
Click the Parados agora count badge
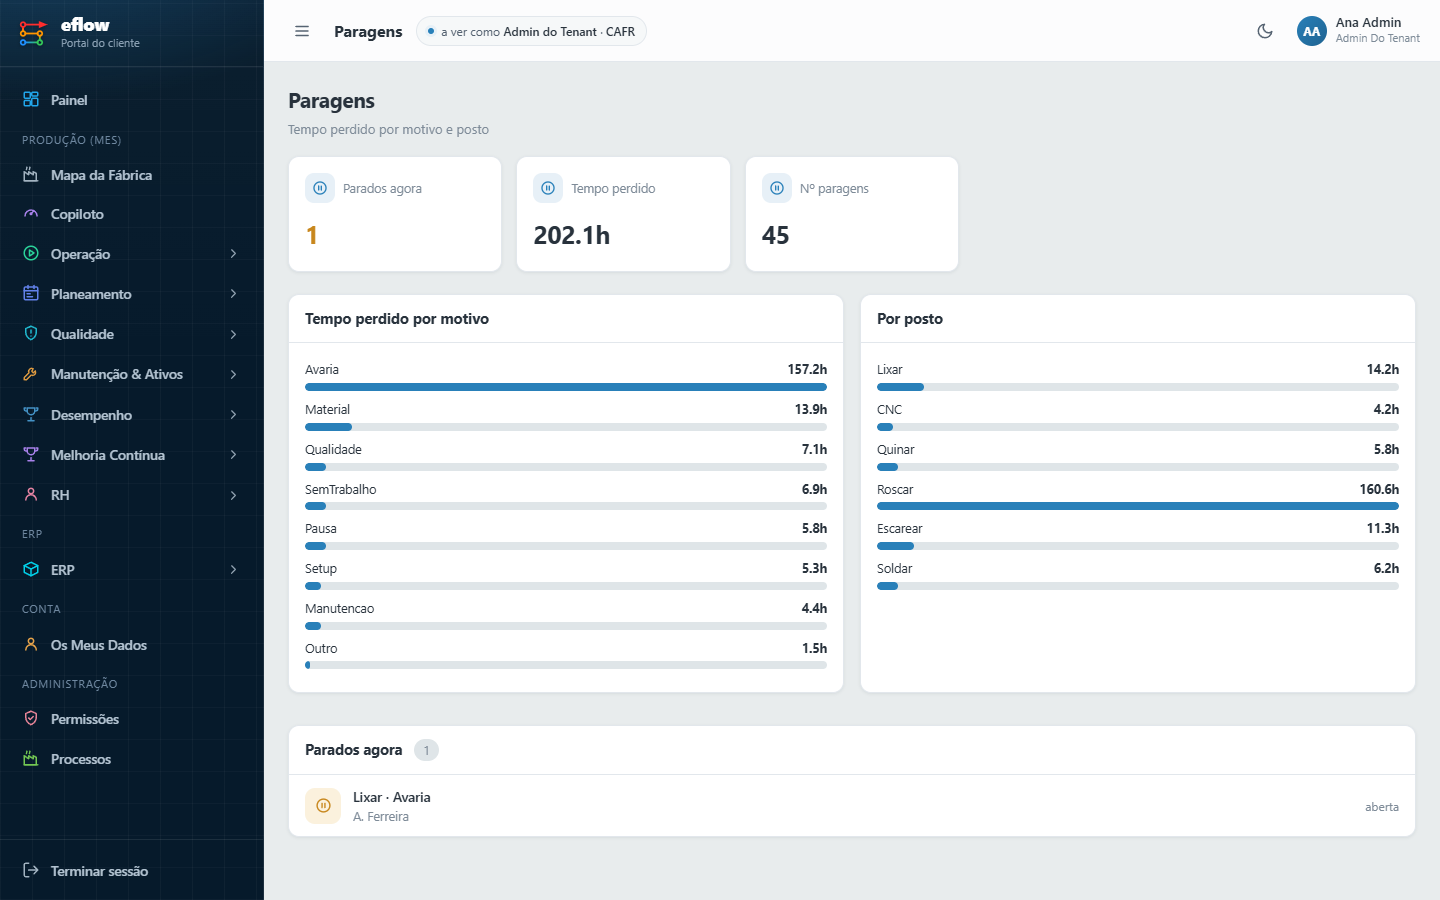pyautogui.click(x=426, y=750)
